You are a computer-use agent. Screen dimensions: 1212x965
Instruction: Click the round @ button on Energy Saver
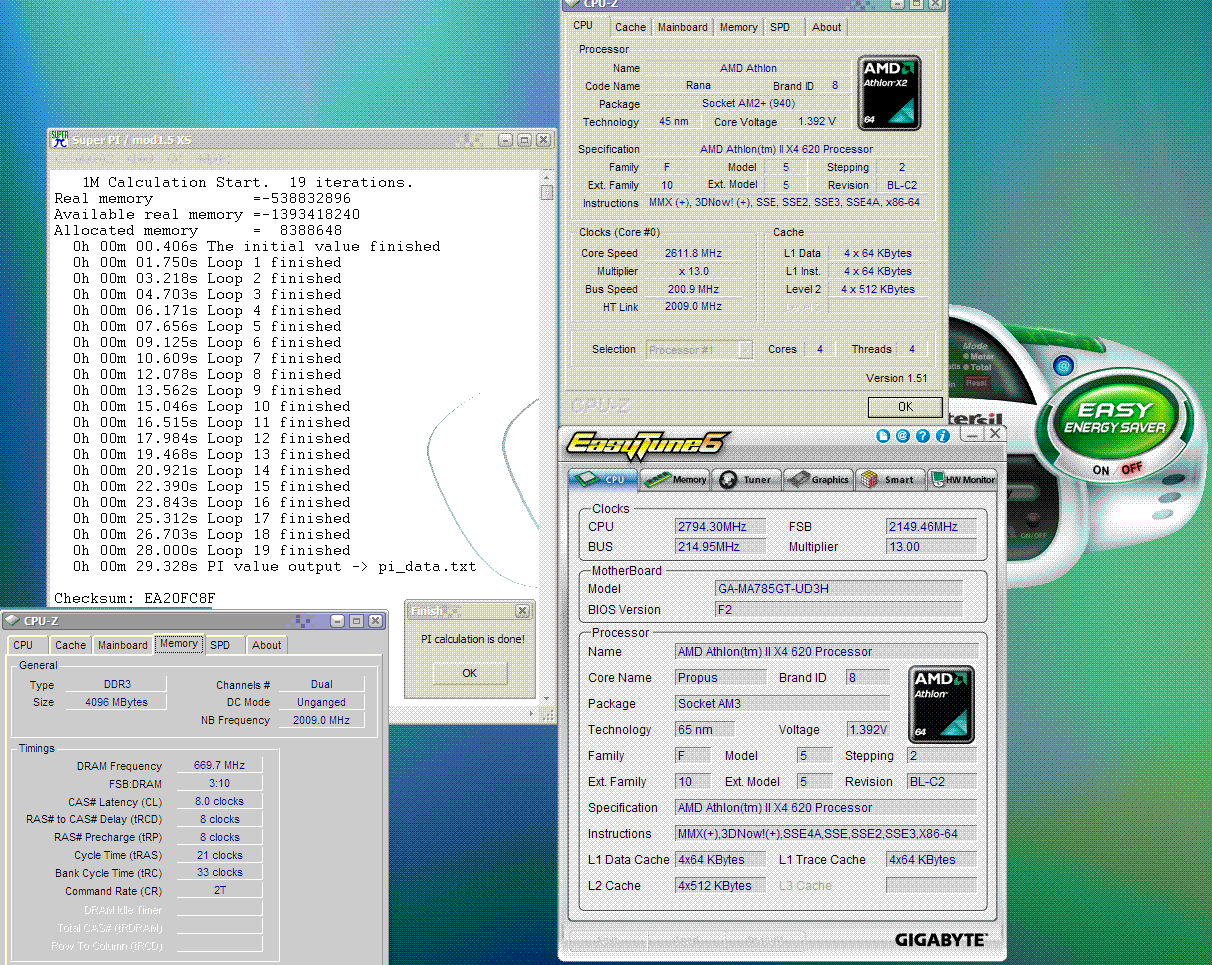[1063, 366]
